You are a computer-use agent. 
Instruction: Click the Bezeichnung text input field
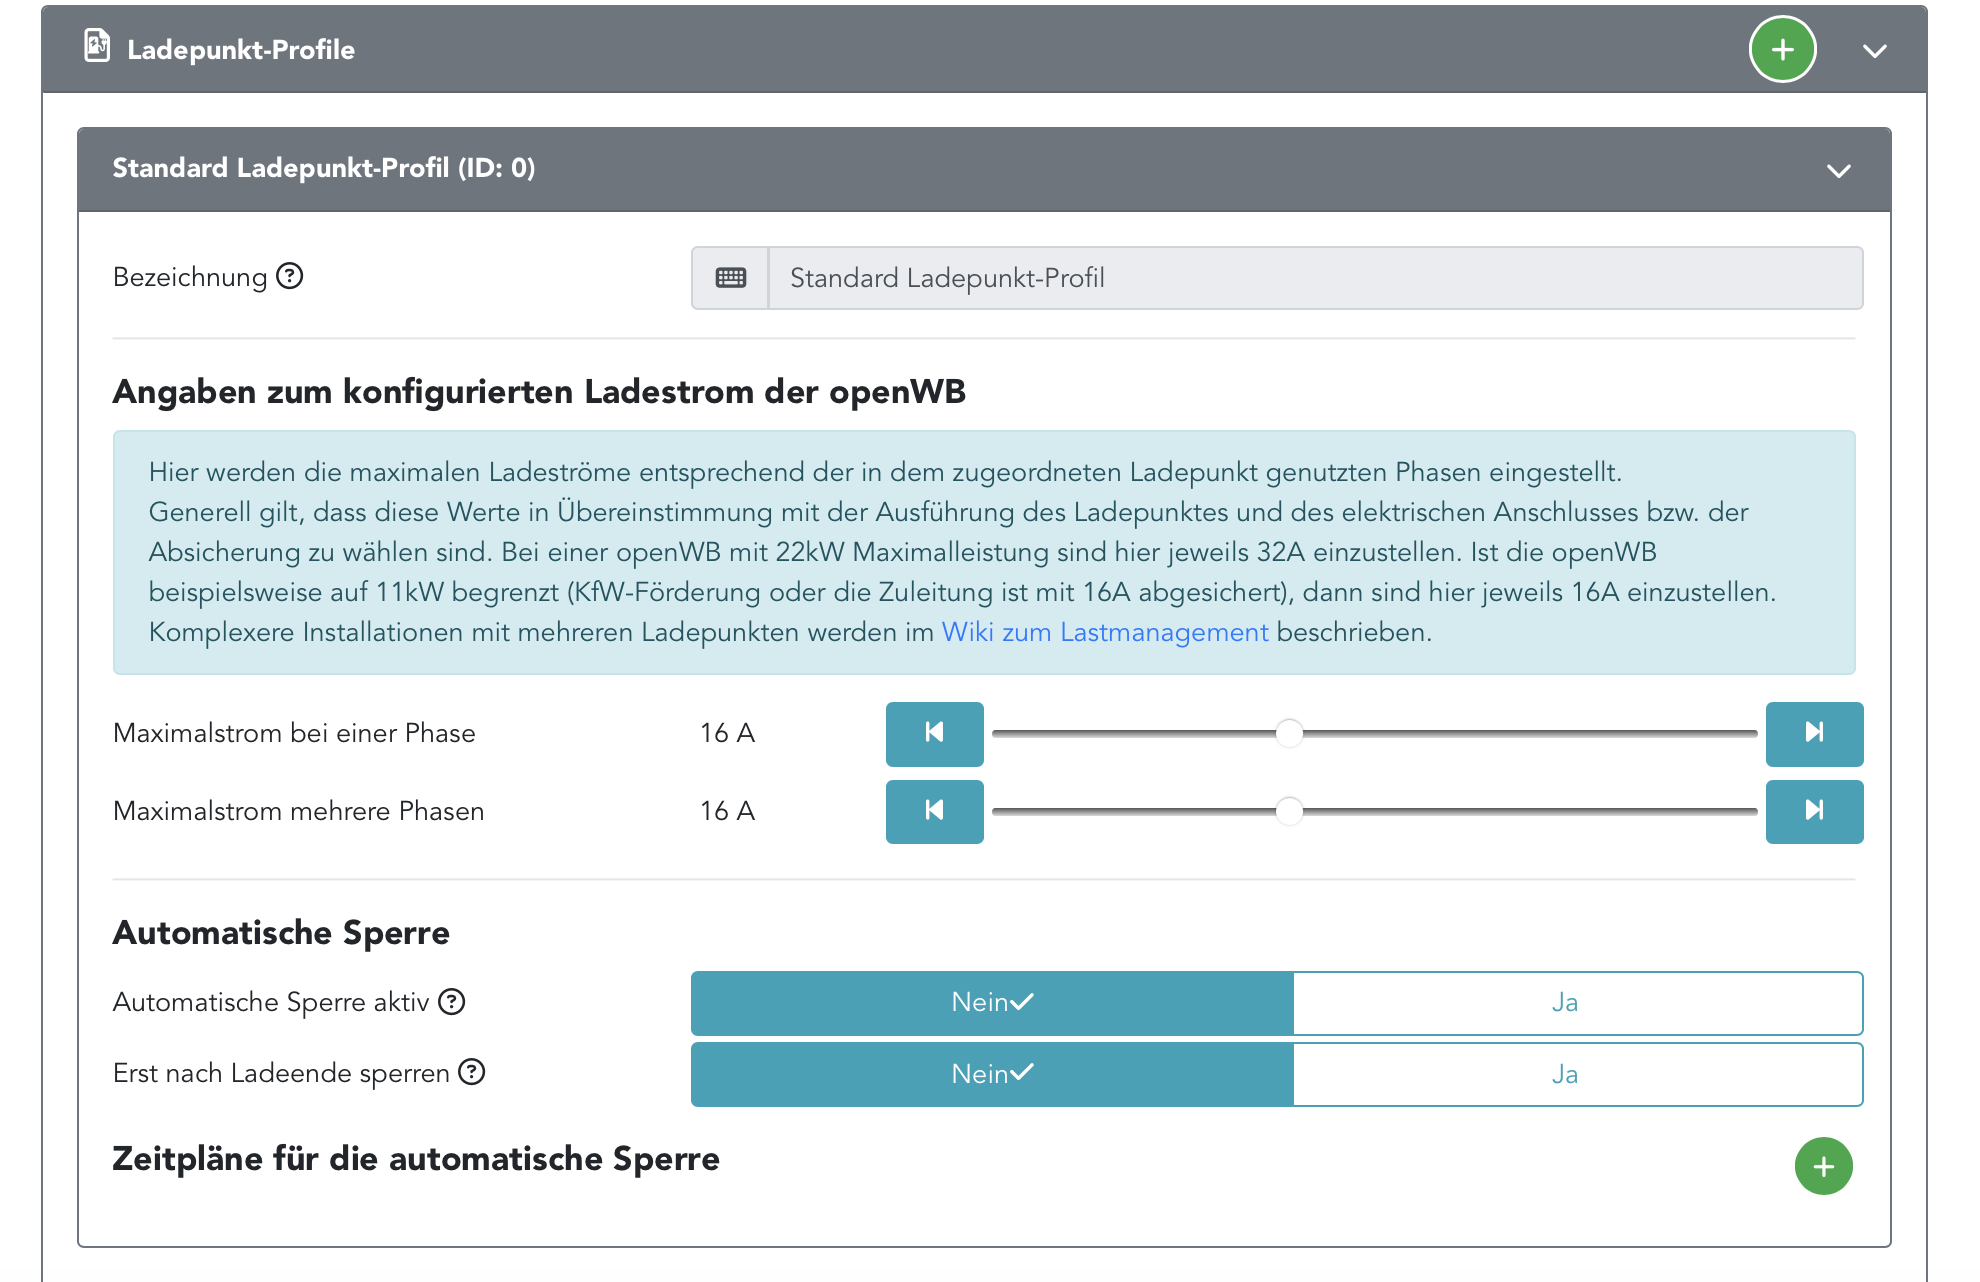click(x=1314, y=278)
